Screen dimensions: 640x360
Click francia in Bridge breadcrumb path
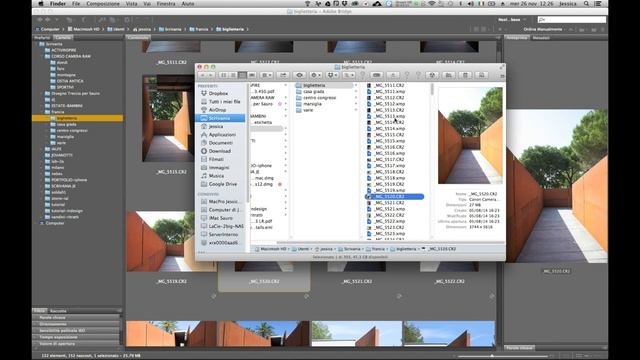click(x=199, y=29)
